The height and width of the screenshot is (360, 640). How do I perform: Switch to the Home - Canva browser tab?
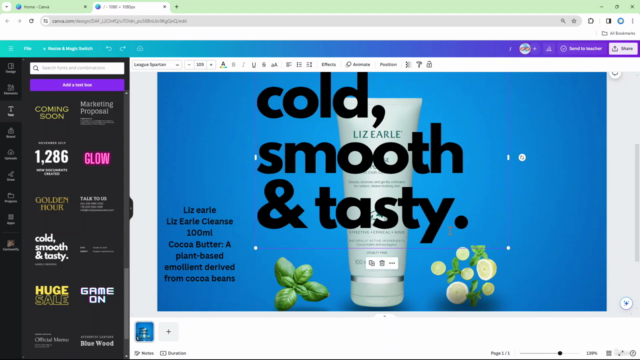click(x=50, y=7)
